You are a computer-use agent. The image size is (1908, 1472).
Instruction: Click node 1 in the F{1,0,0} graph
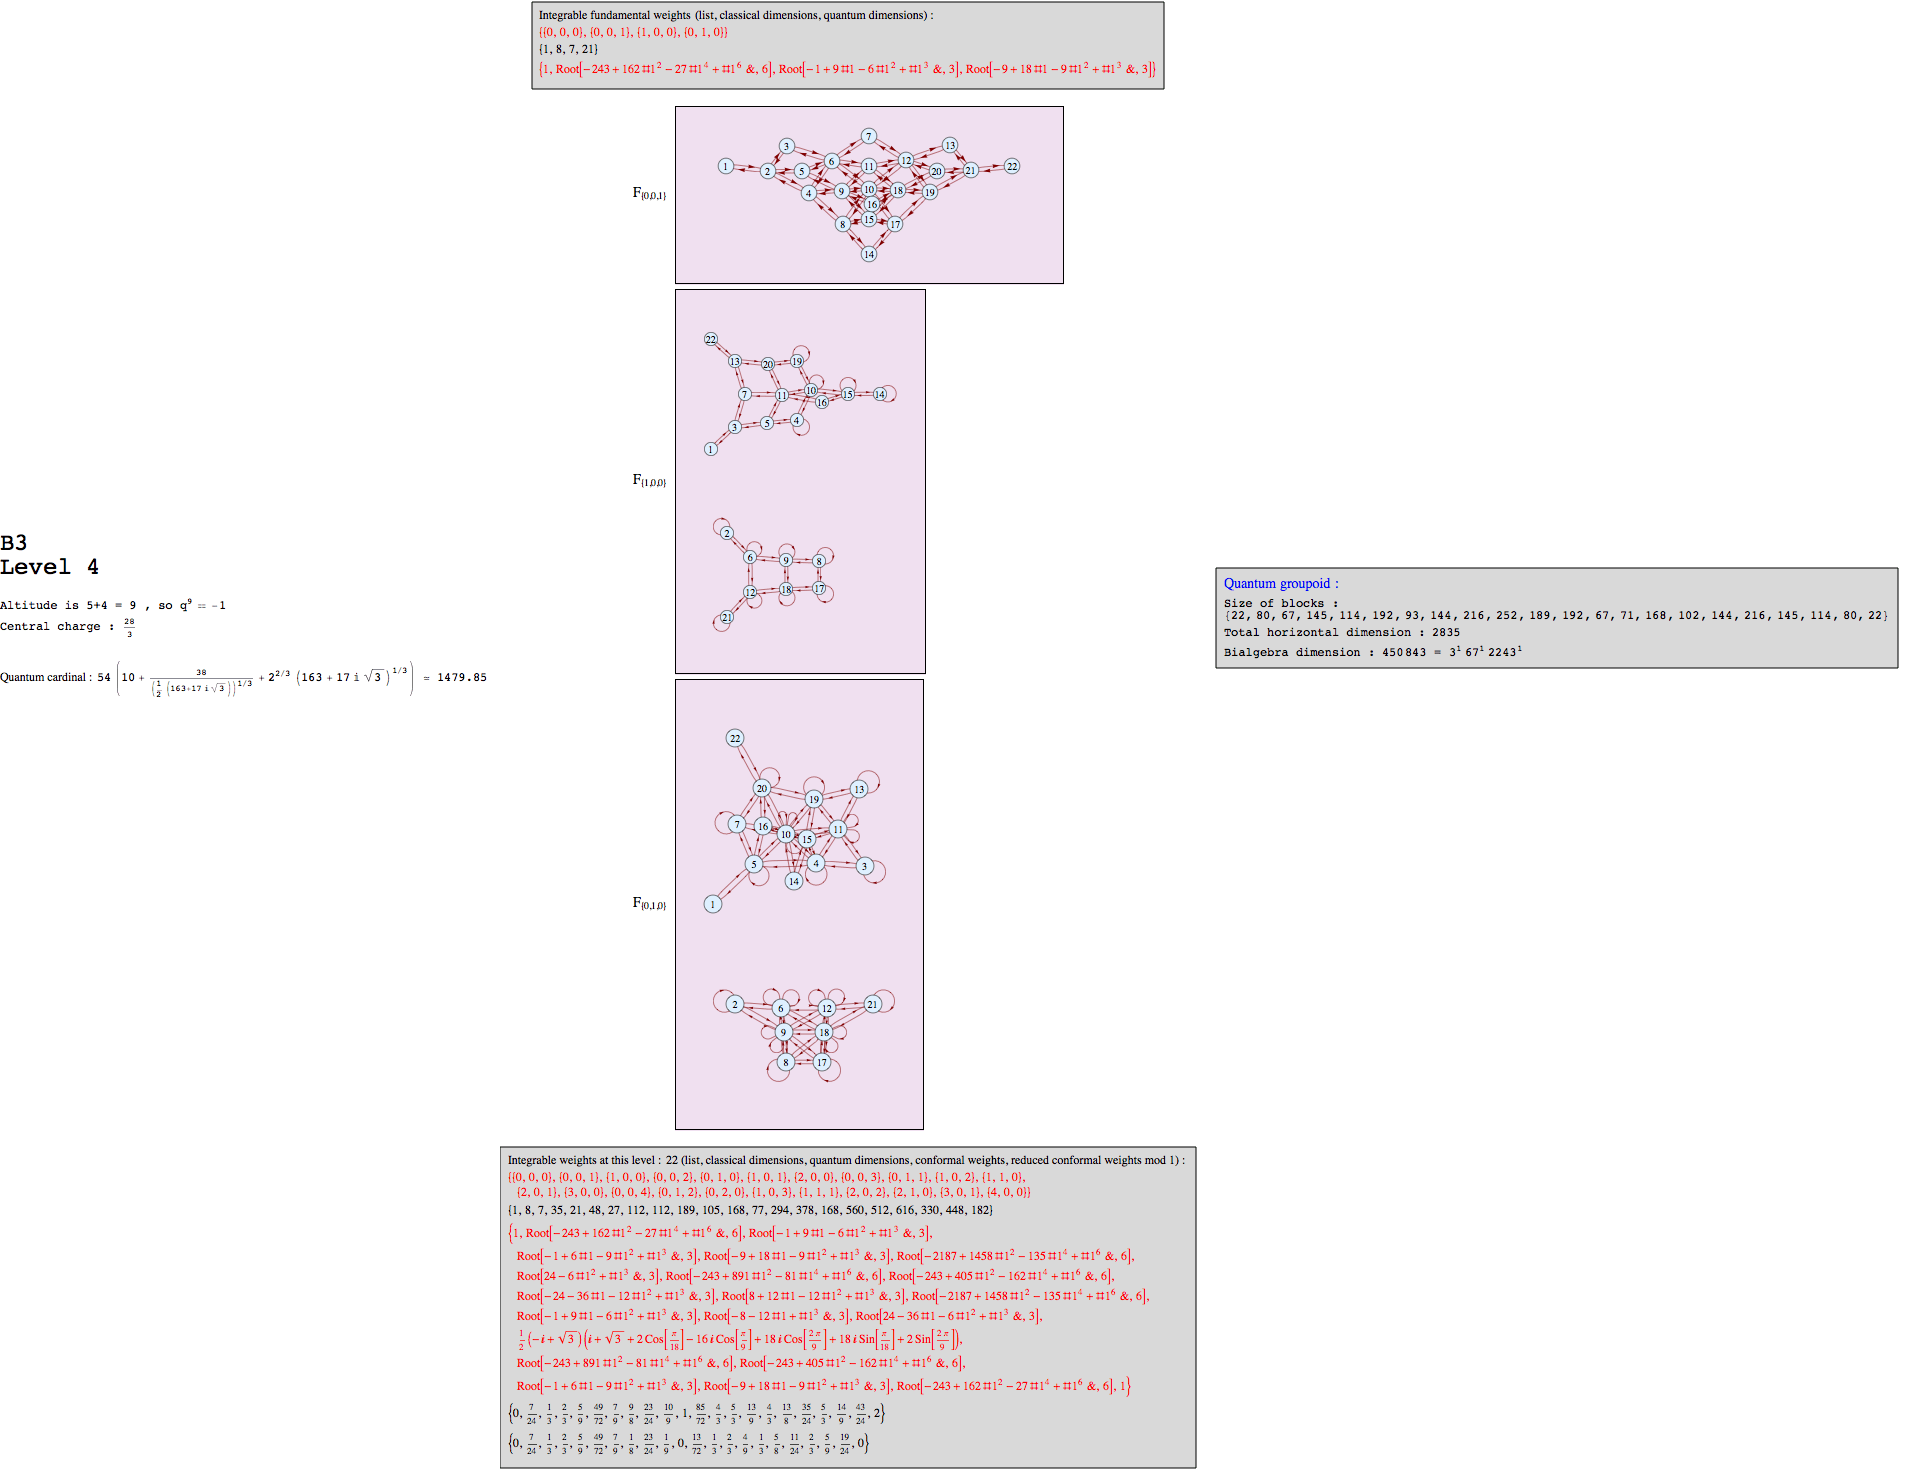[x=711, y=449]
